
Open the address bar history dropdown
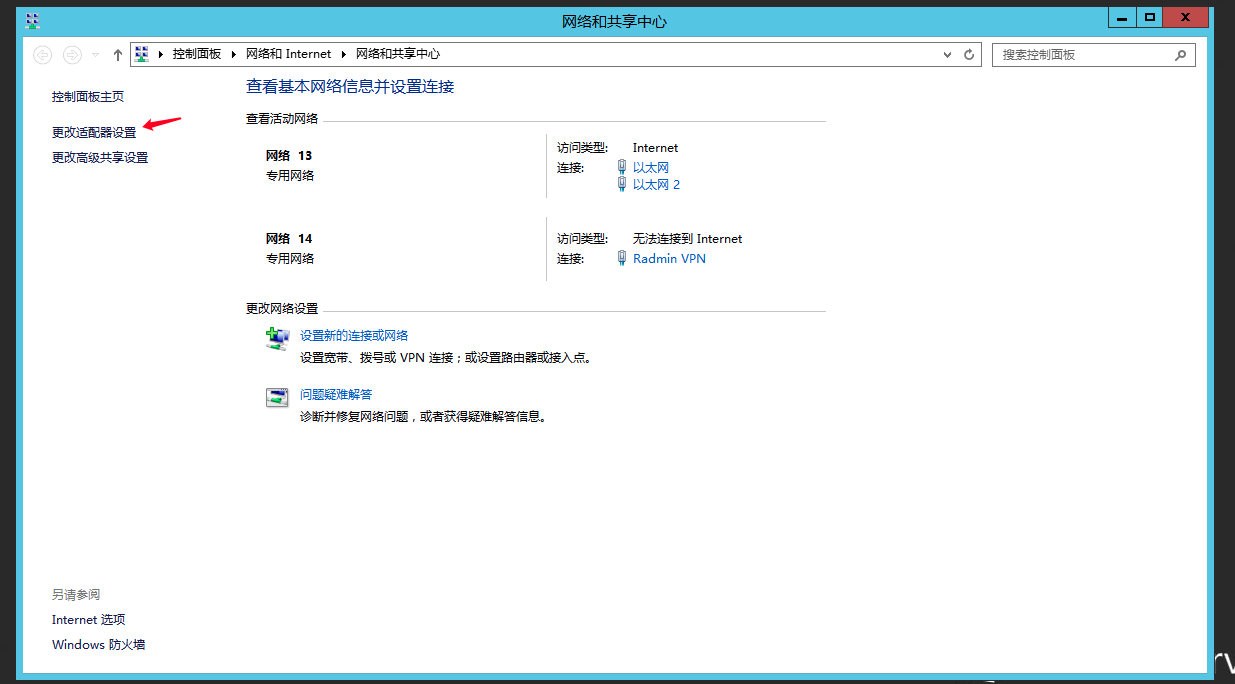[948, 55]
